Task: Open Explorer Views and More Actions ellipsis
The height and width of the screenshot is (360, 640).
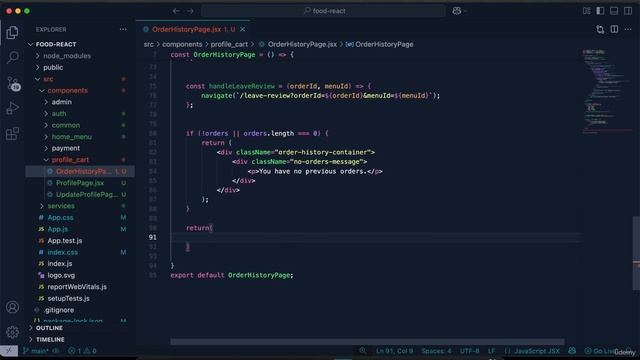Action: [x=123, y=29]
